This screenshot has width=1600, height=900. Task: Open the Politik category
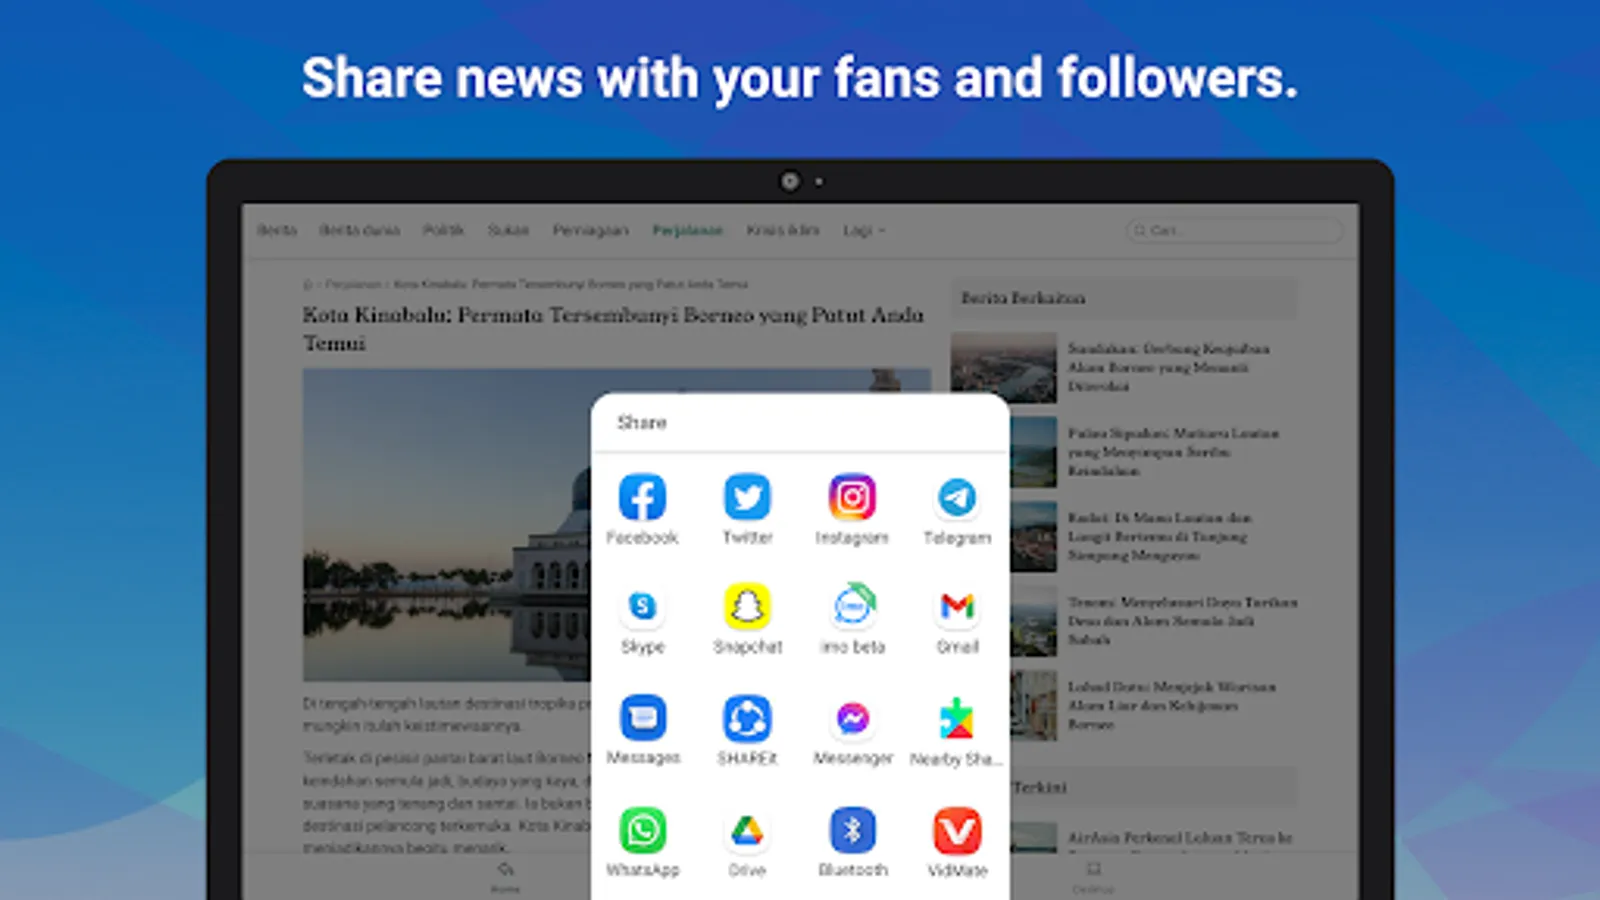443,230
